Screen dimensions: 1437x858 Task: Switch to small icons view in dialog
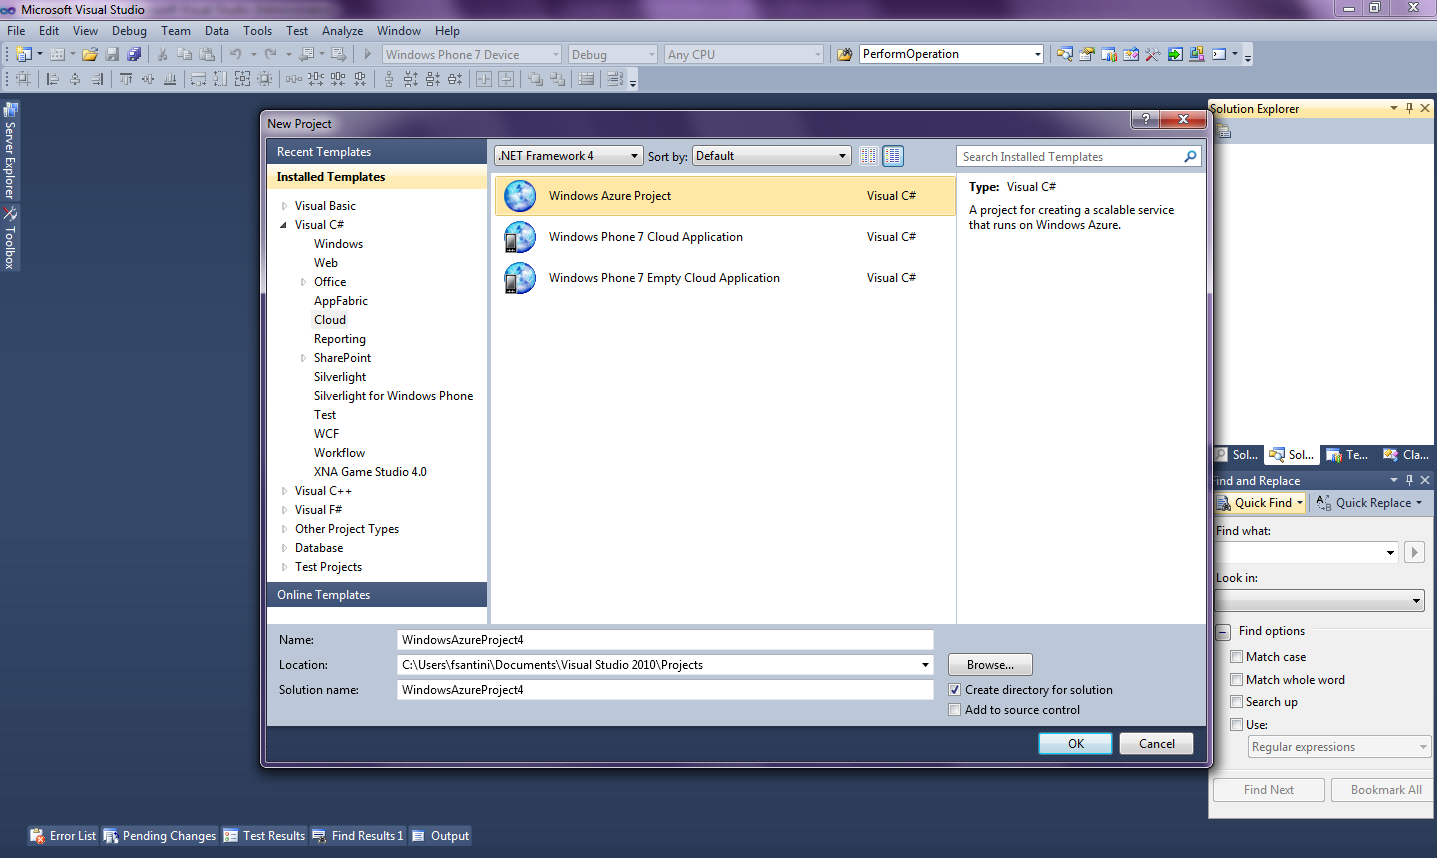click(x=869, y=156)
